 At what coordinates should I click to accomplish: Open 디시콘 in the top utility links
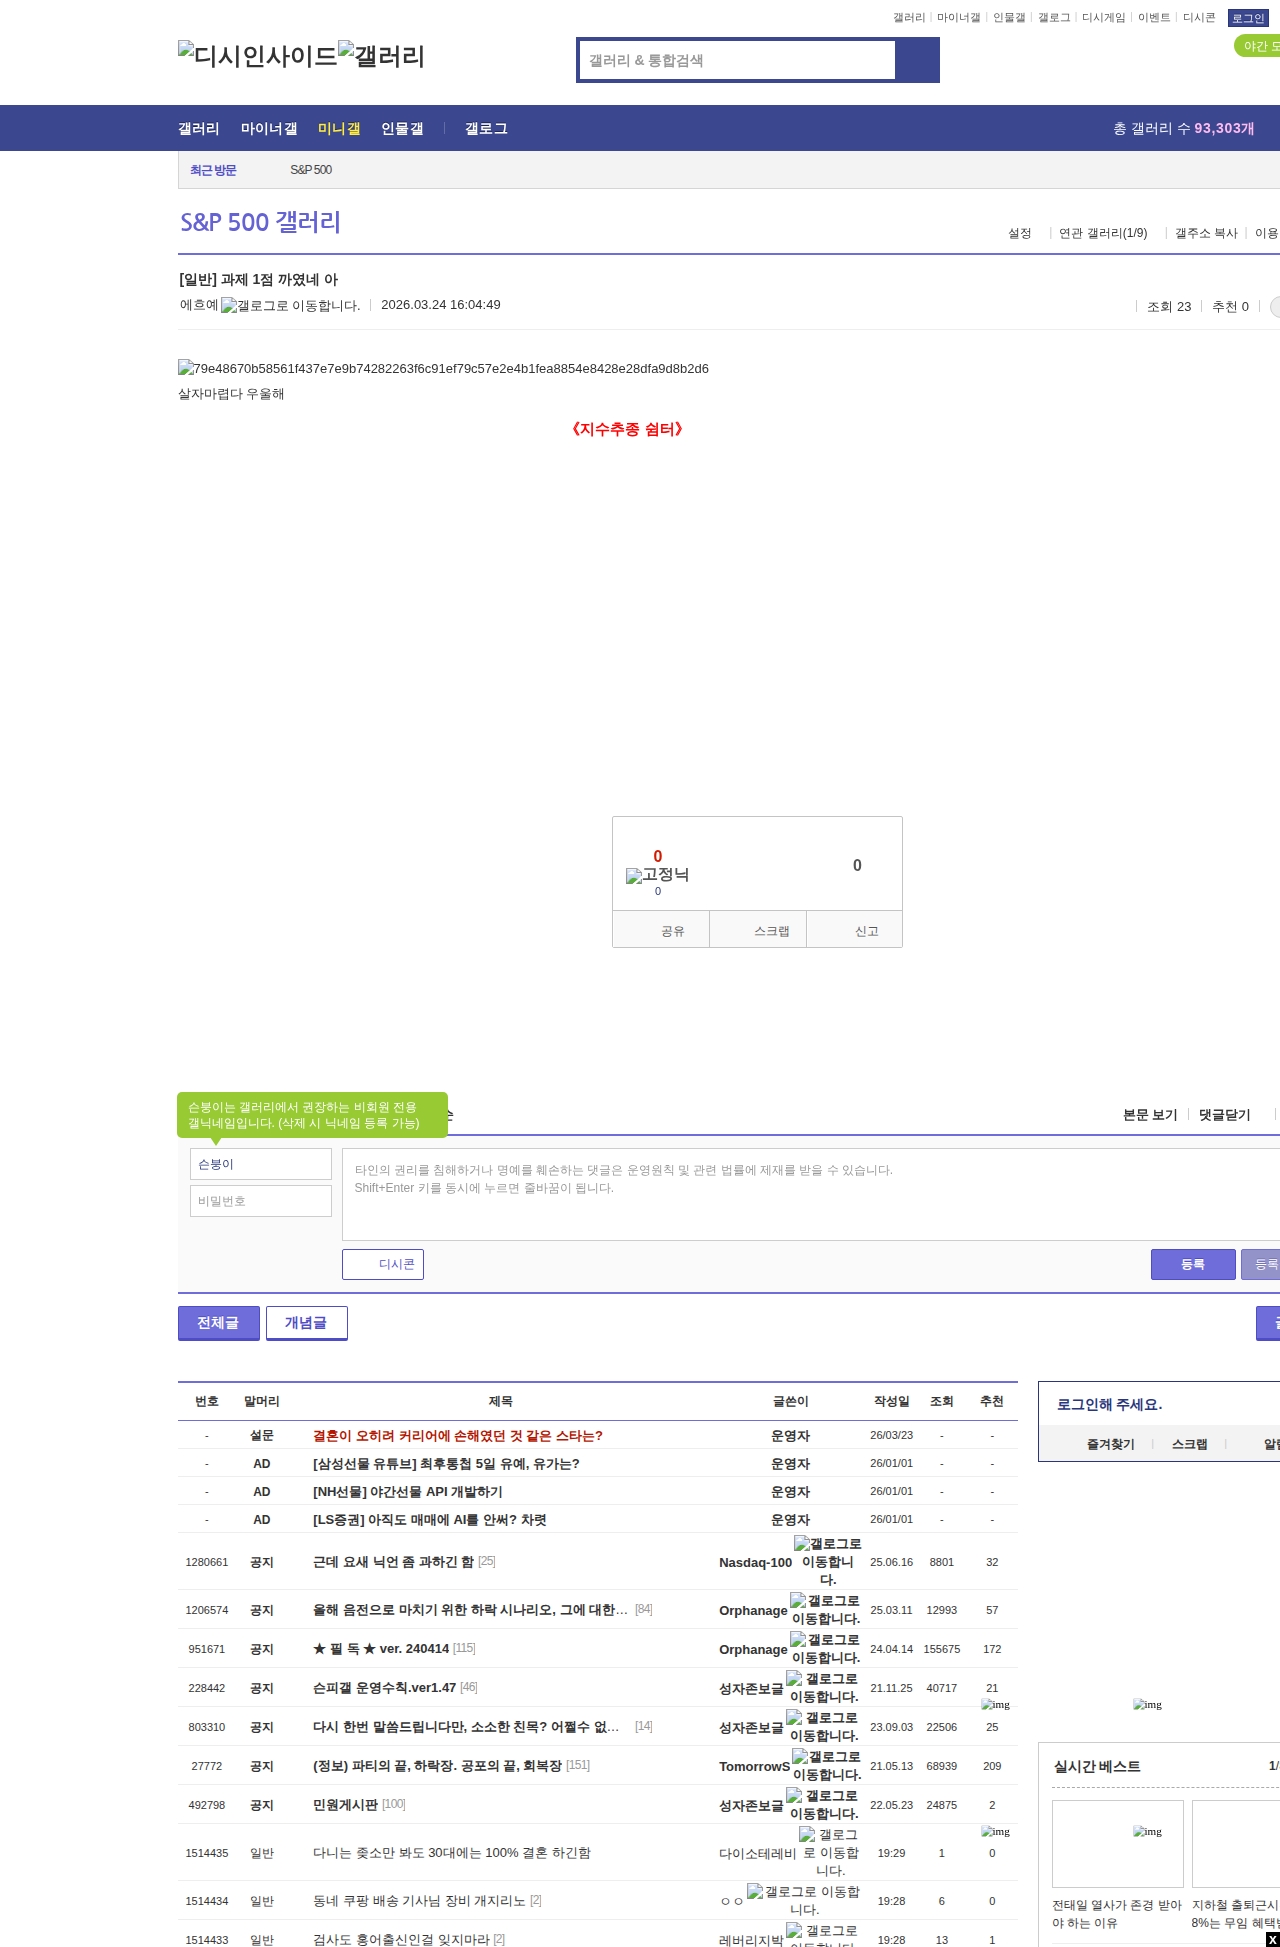click(x=1199, y=18)
